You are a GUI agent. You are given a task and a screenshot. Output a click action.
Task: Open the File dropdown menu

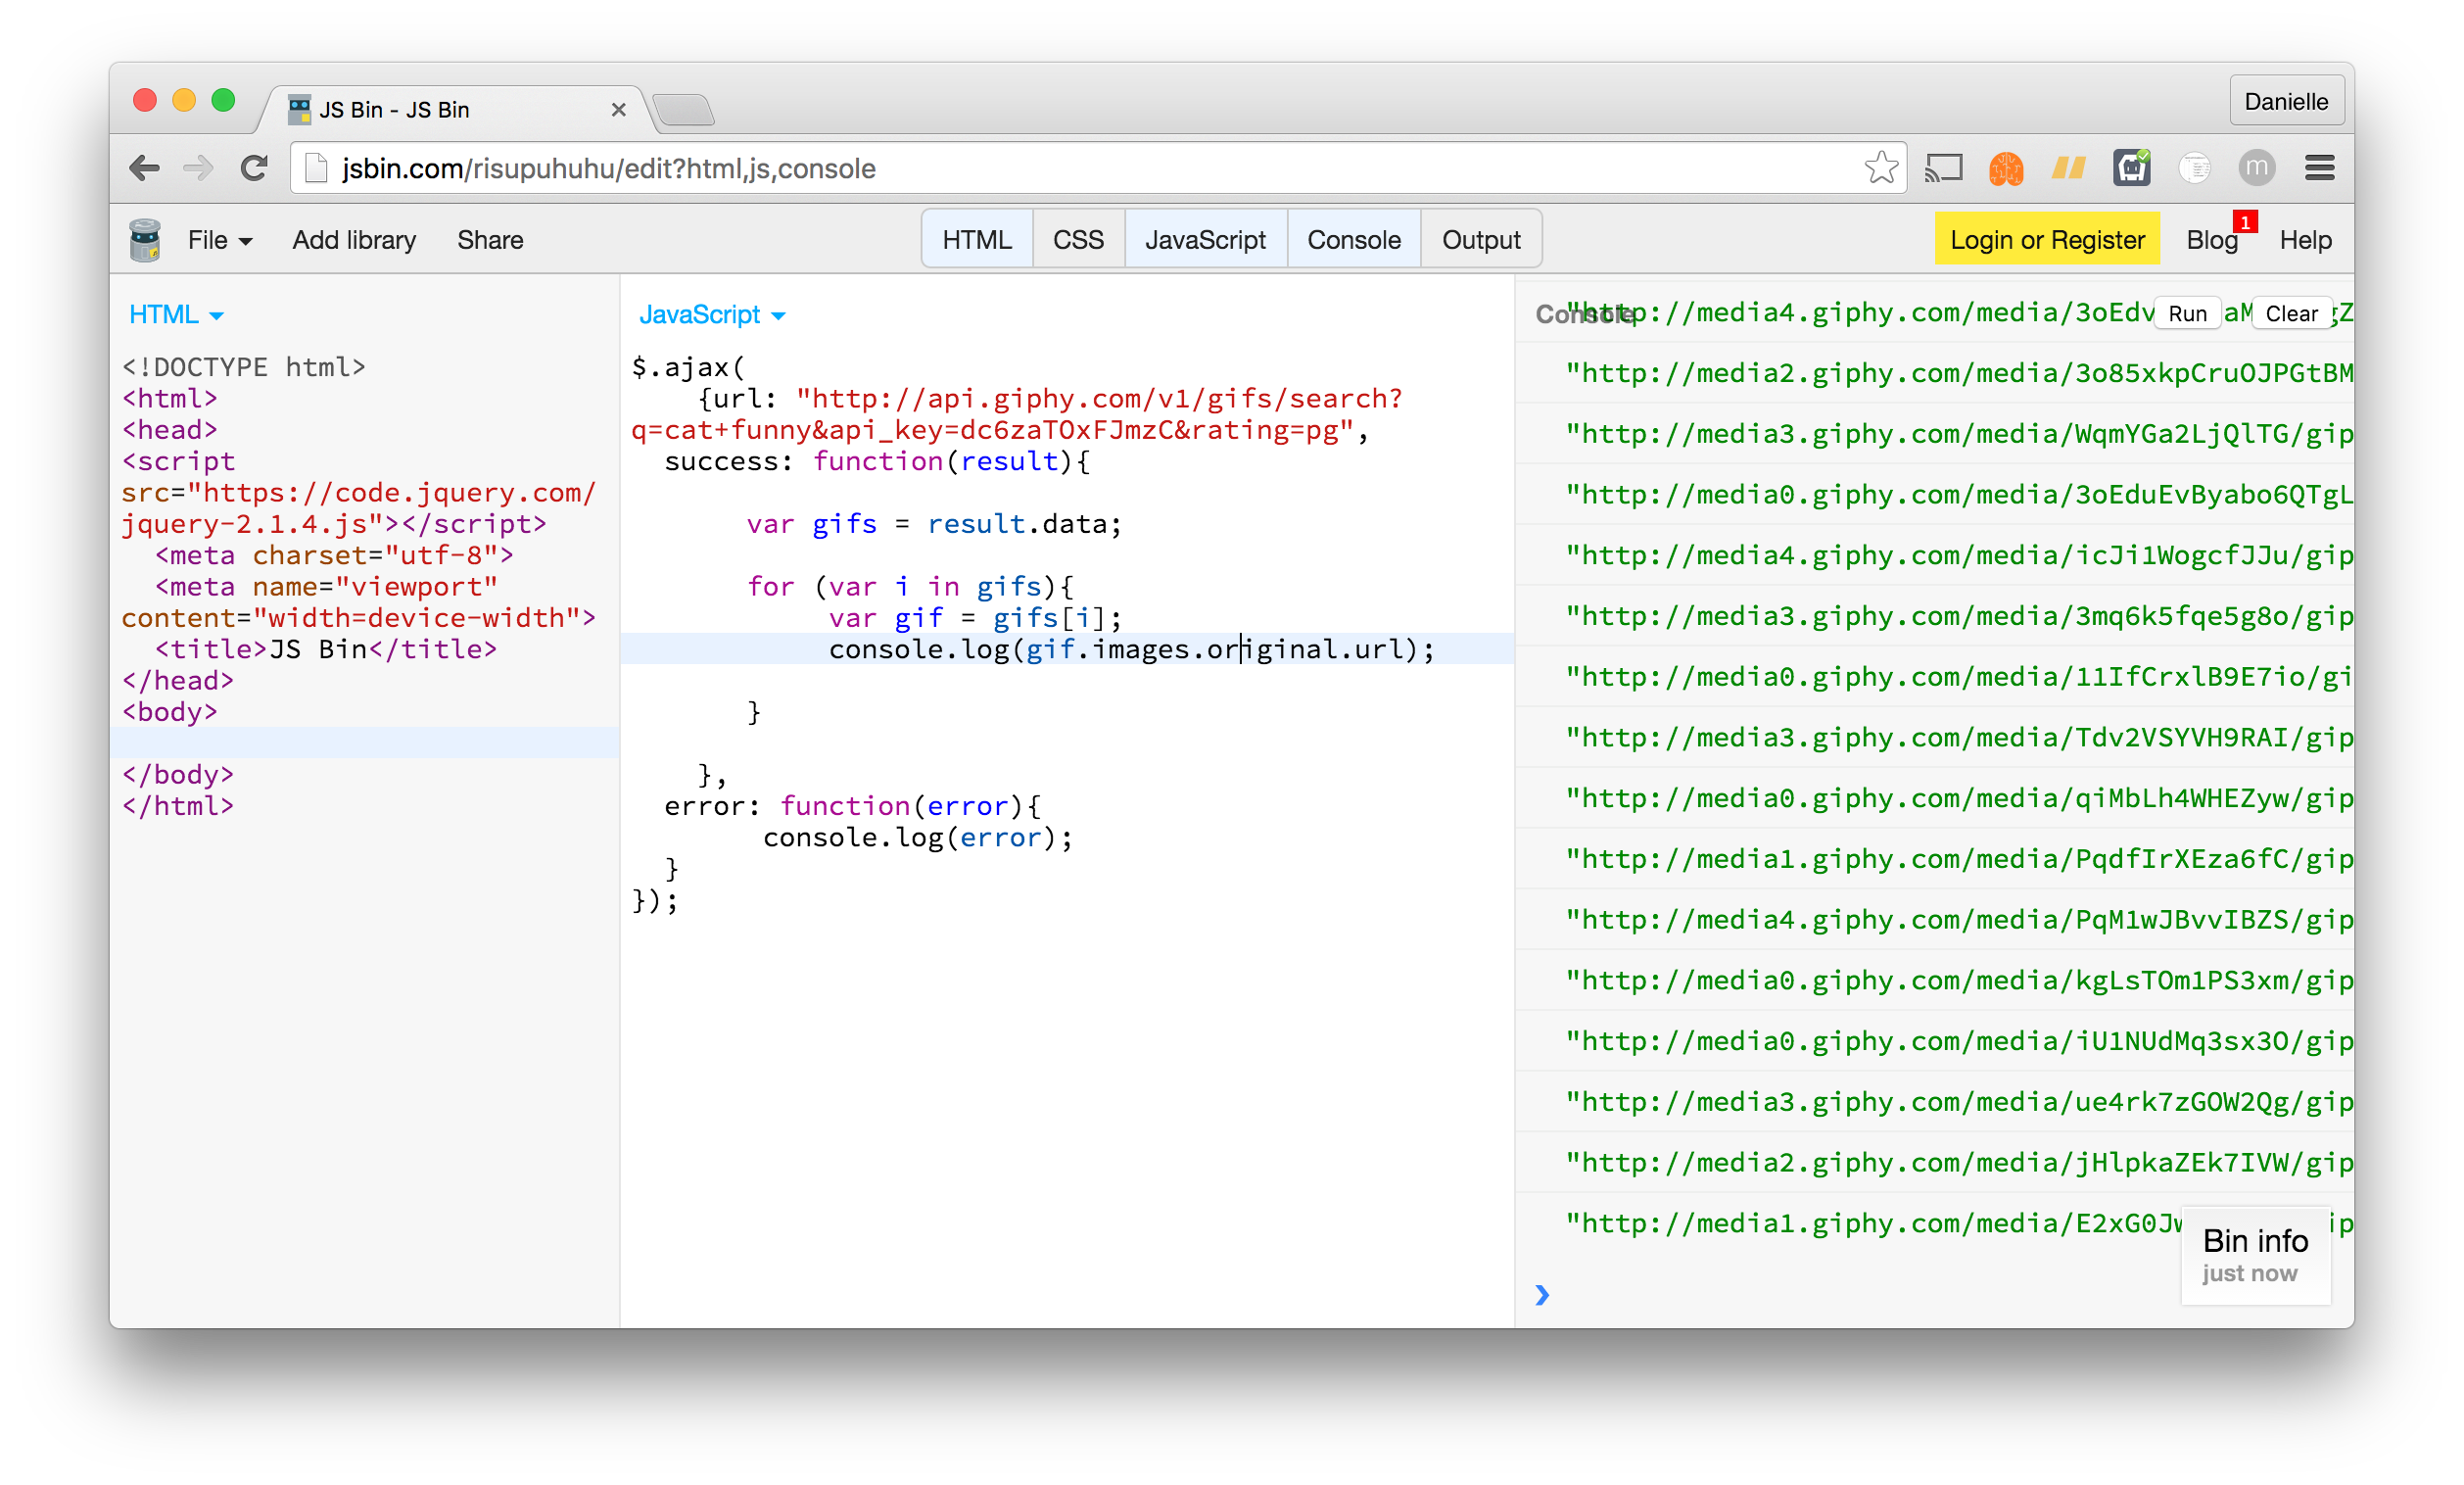220,240
